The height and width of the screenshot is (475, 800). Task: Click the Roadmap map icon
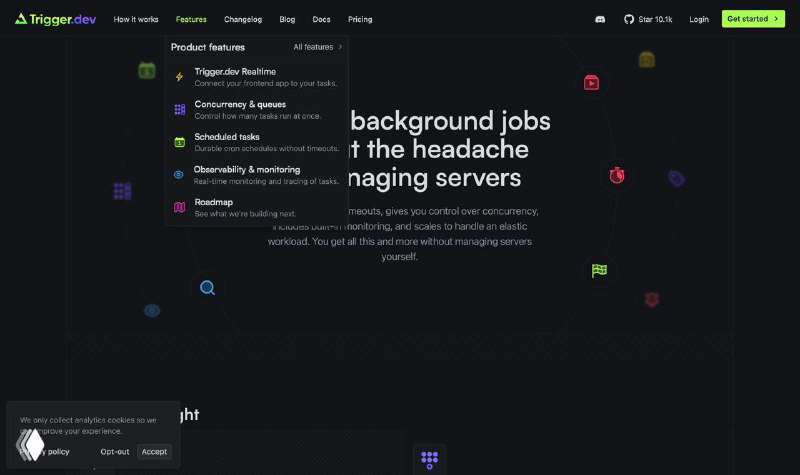pyautogui.click(x=180, y=207)
